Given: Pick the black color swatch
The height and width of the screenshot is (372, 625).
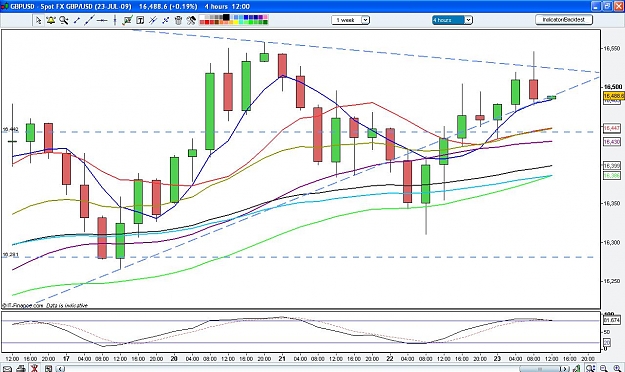Looking at the screenshot, I should (x=226, y=17).
